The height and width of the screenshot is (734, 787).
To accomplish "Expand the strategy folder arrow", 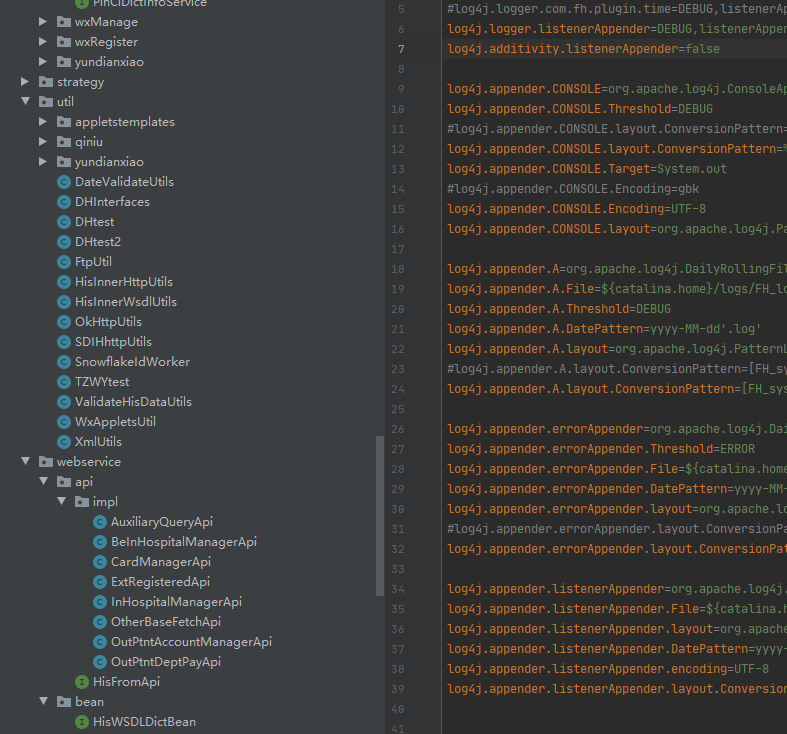I will coord(25,81).
